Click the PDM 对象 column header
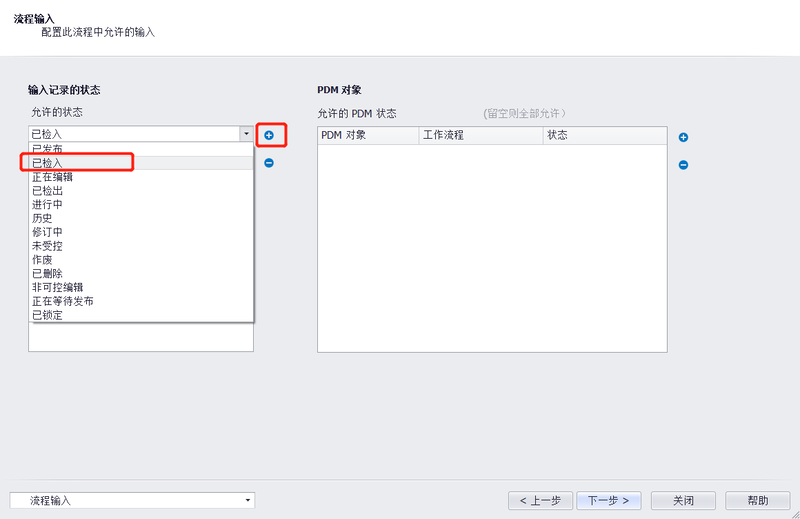Image resolution: width=800 pixels, height=519 pixels. [368, 135]
